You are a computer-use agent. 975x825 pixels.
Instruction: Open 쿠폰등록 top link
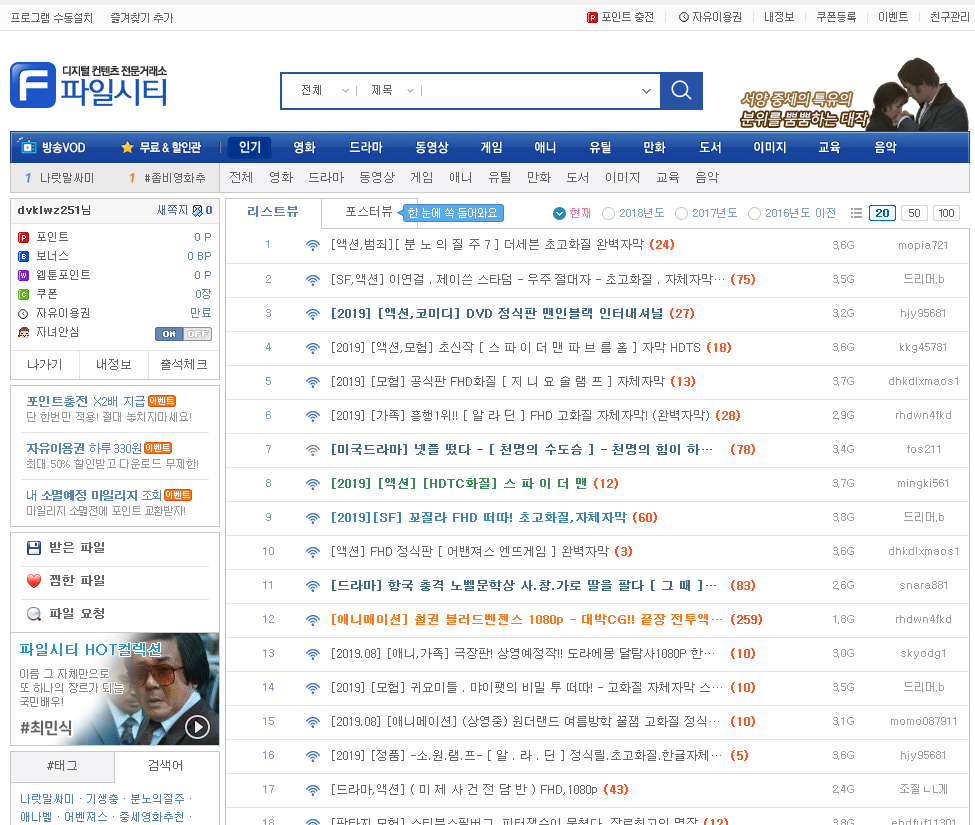click(836, 17)
